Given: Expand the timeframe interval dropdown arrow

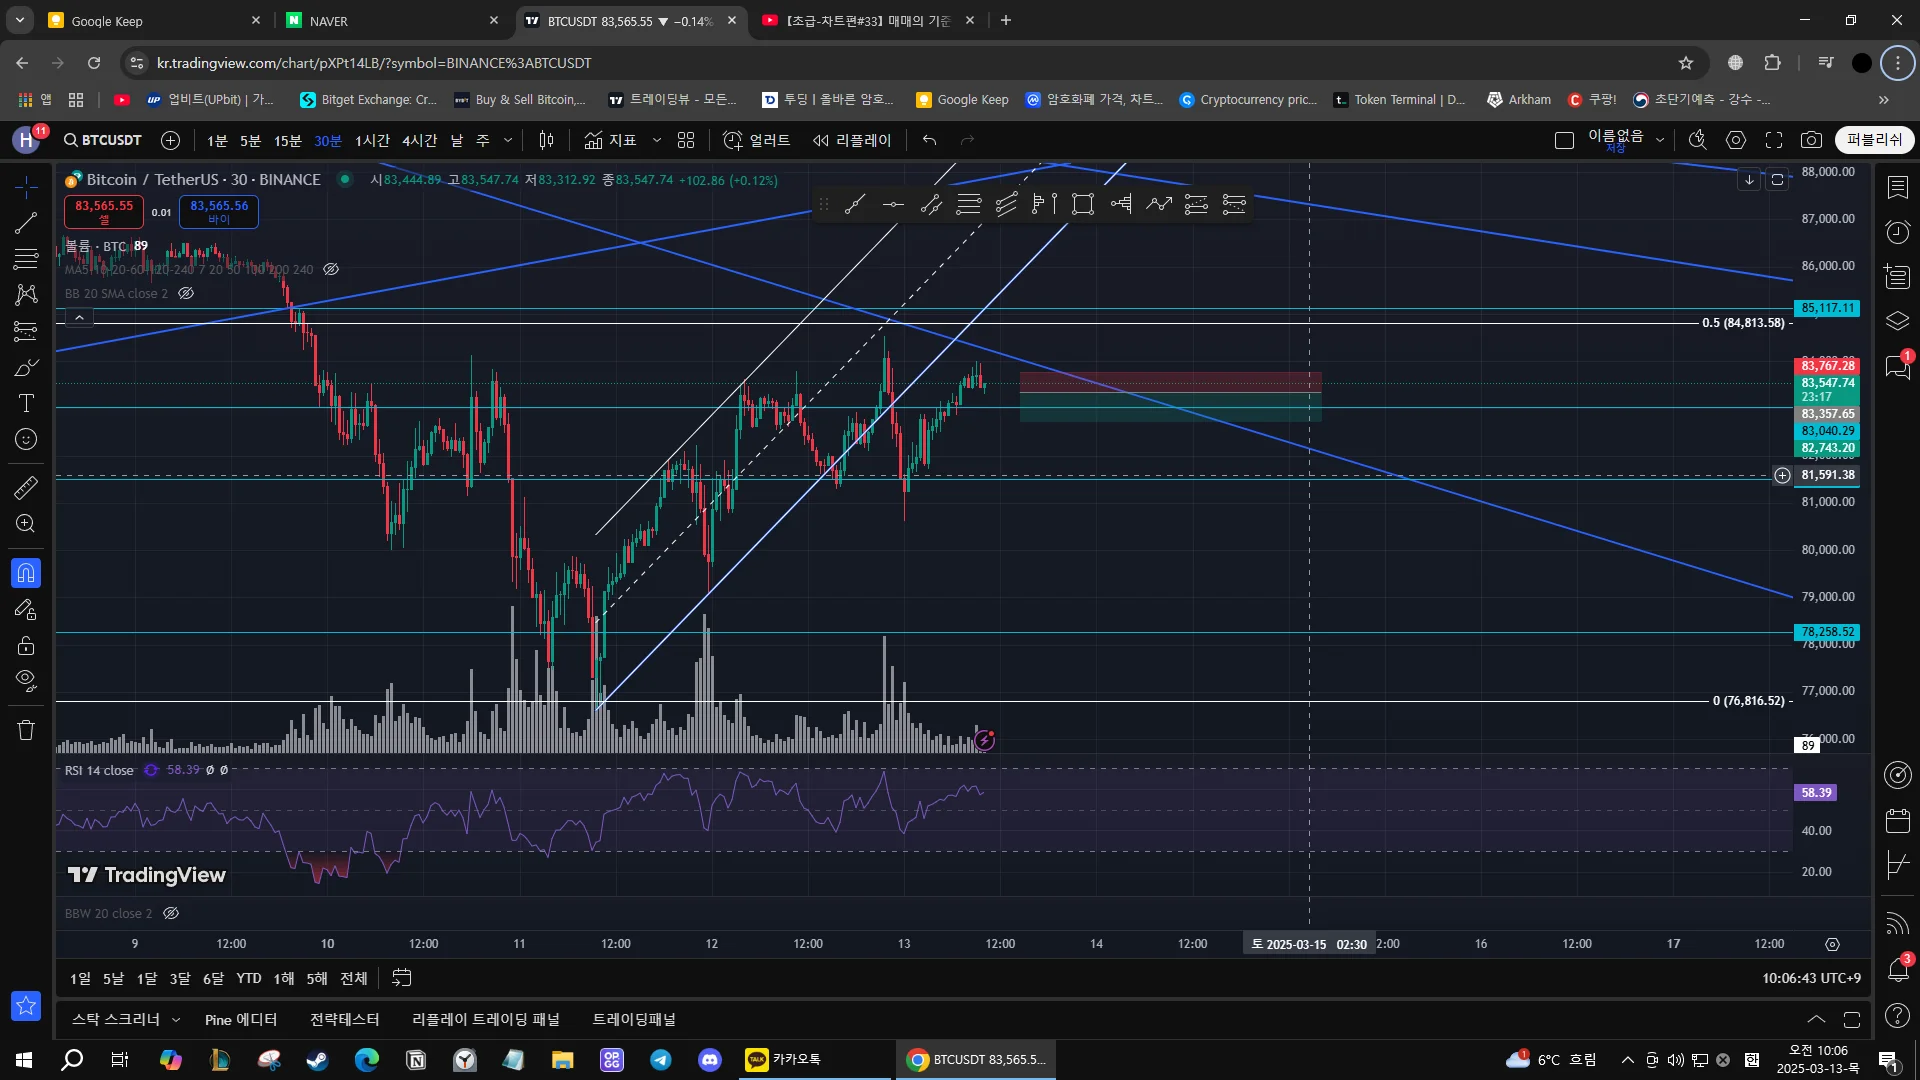Looking at the screenshot, I should pos(508,140).
